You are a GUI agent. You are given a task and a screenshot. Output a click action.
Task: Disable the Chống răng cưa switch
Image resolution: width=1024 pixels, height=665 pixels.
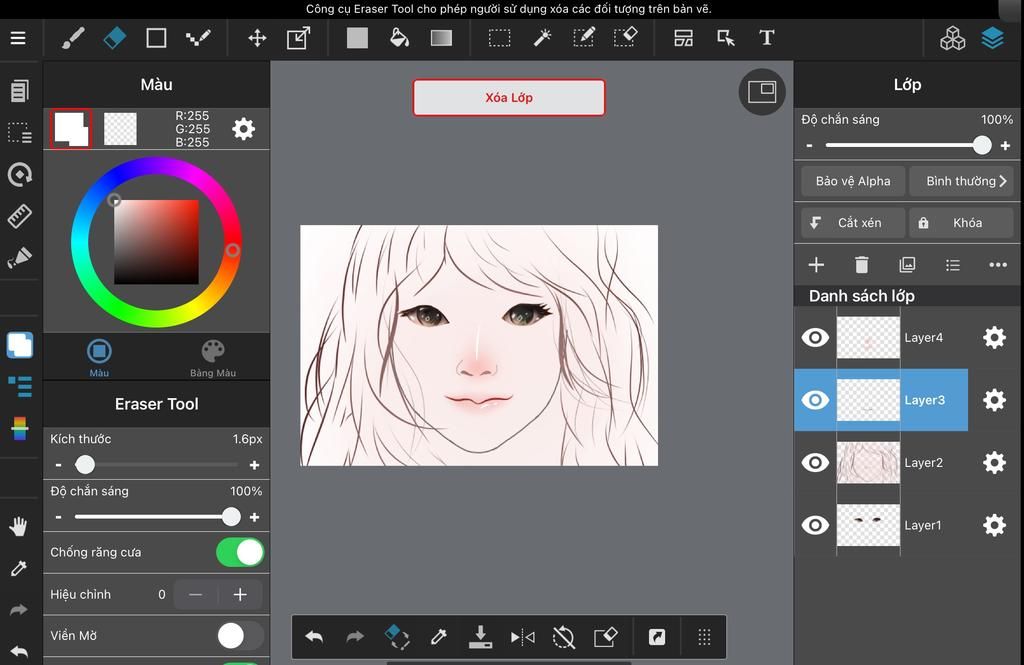[x=240, y=553]
